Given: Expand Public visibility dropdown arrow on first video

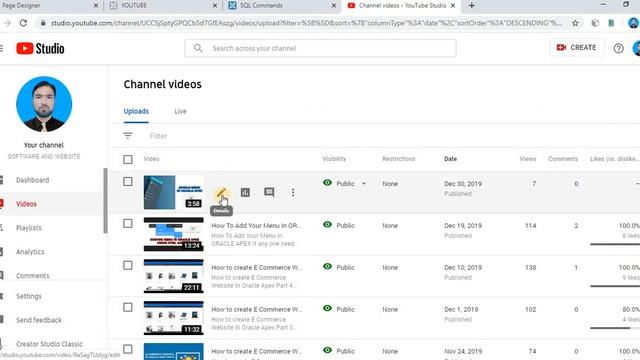Looking at the screenshot, I should 364,184.
